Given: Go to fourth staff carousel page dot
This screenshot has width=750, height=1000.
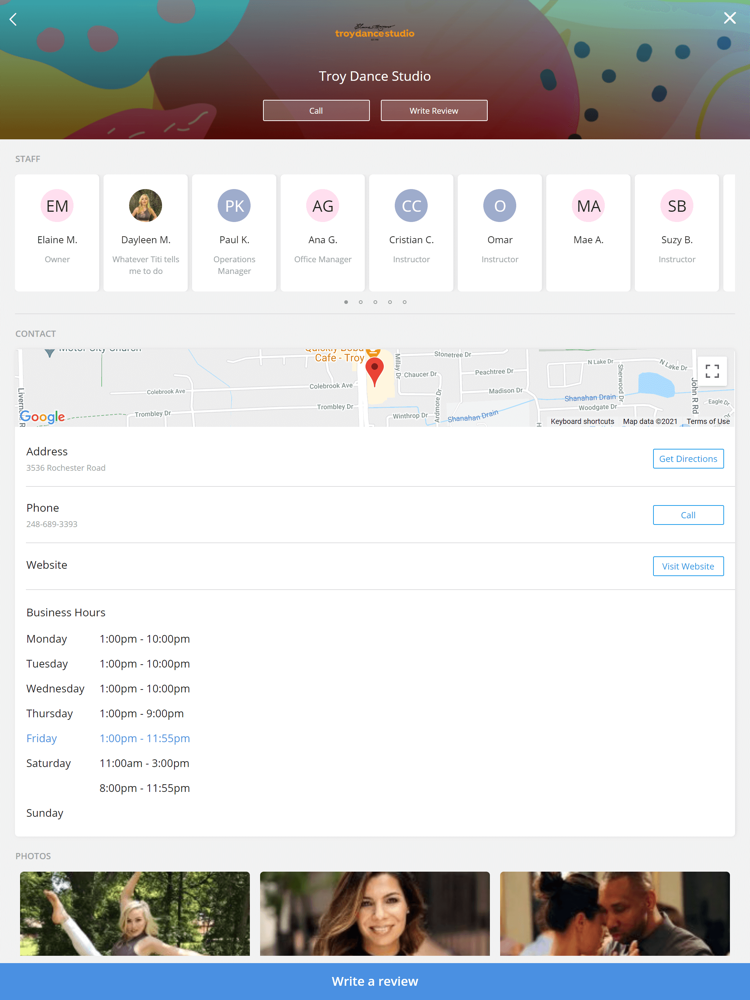Looking at the screenshot, I should pyautogui.click(x=390, y=302).
